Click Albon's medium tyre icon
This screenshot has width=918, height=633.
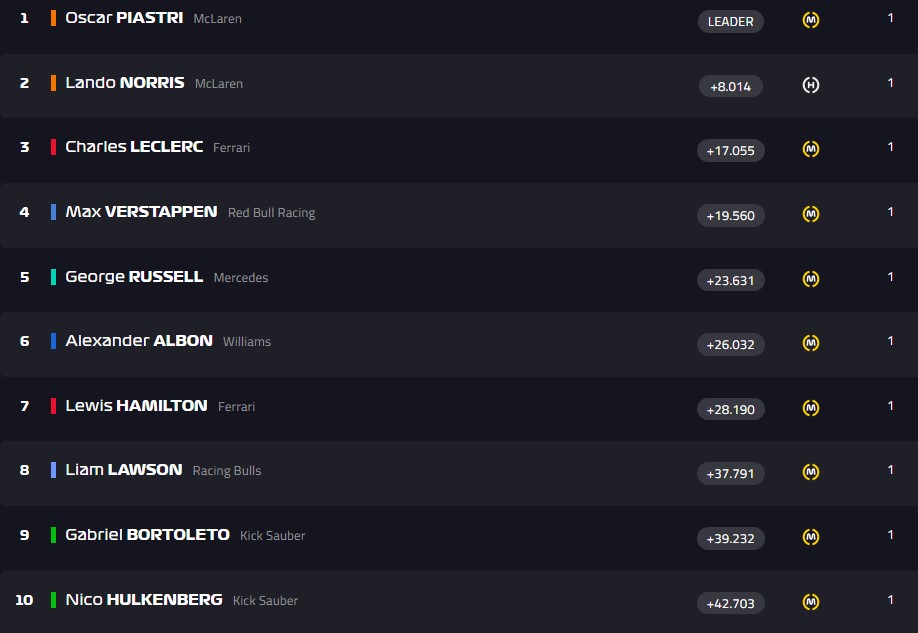pyautogui.click(x=811, y=343)
